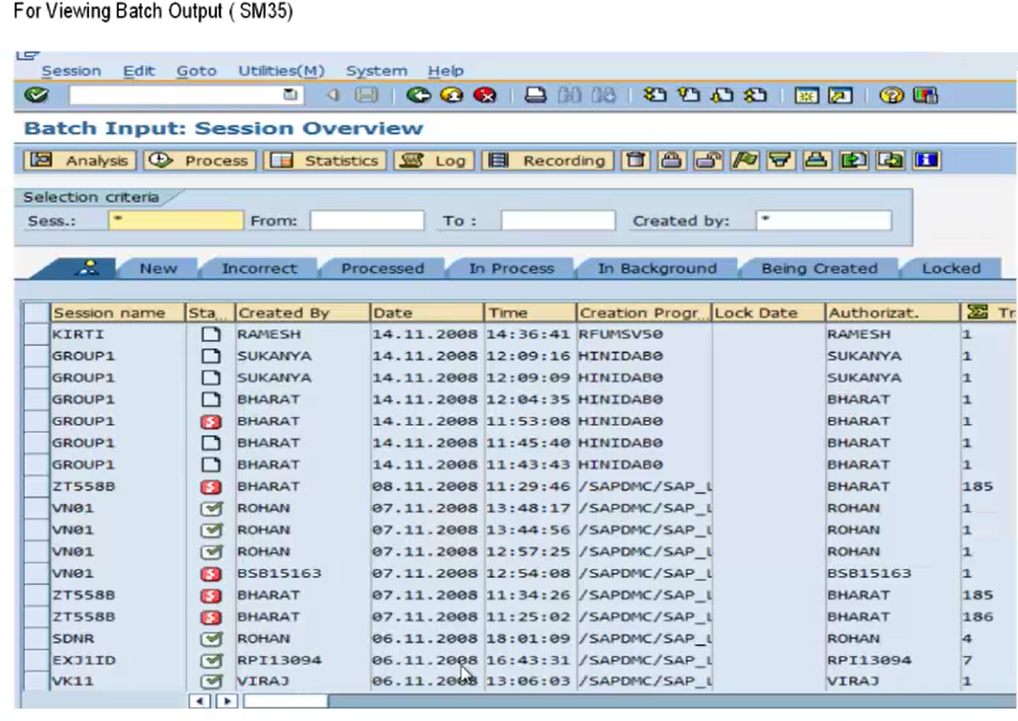Focus the From date field
Image resolution: width=1018 pixels, height=721 pixels.
pyautogui.click(x=367, y=221)
